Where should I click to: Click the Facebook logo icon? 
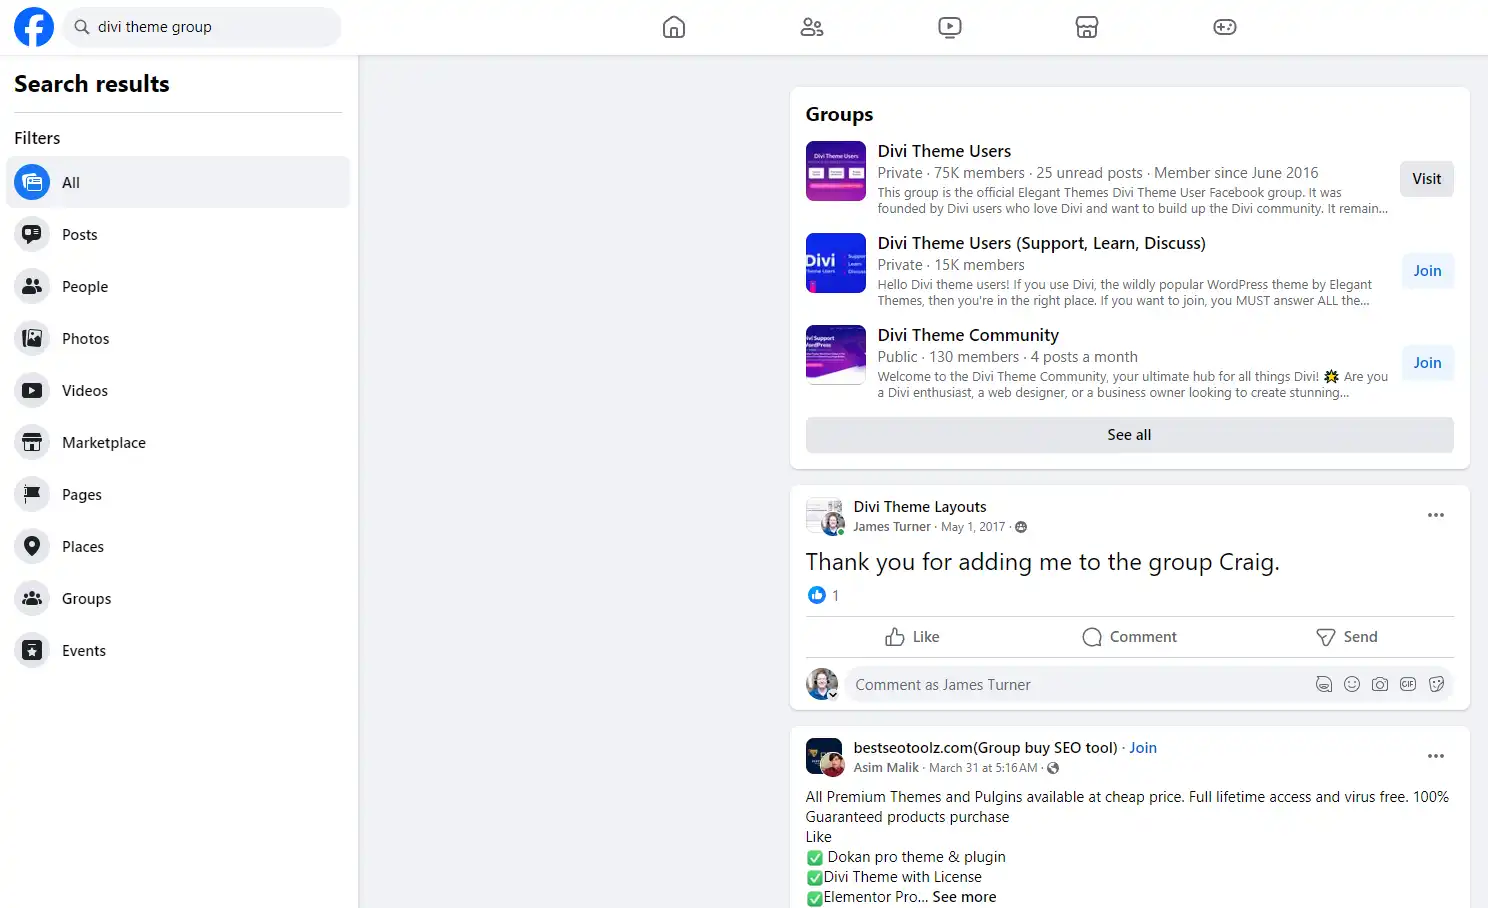coord(33,27)
